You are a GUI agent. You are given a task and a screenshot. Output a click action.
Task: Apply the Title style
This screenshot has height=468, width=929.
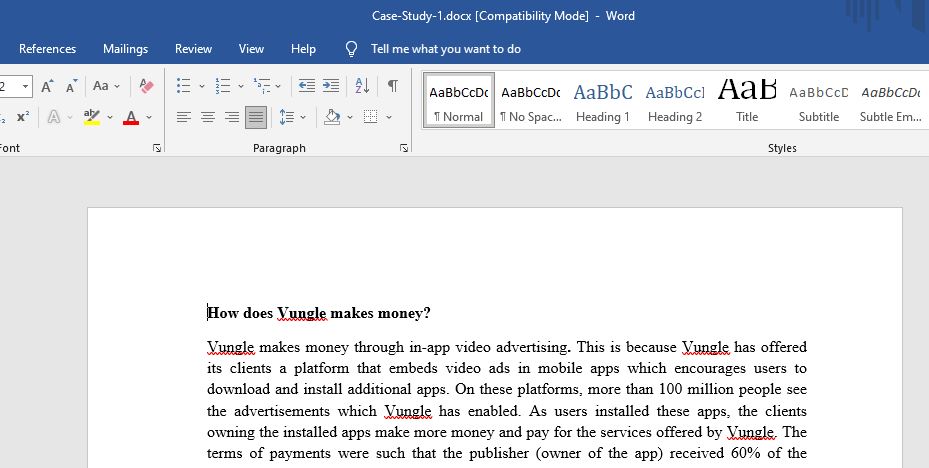click(x=747, y=100)
